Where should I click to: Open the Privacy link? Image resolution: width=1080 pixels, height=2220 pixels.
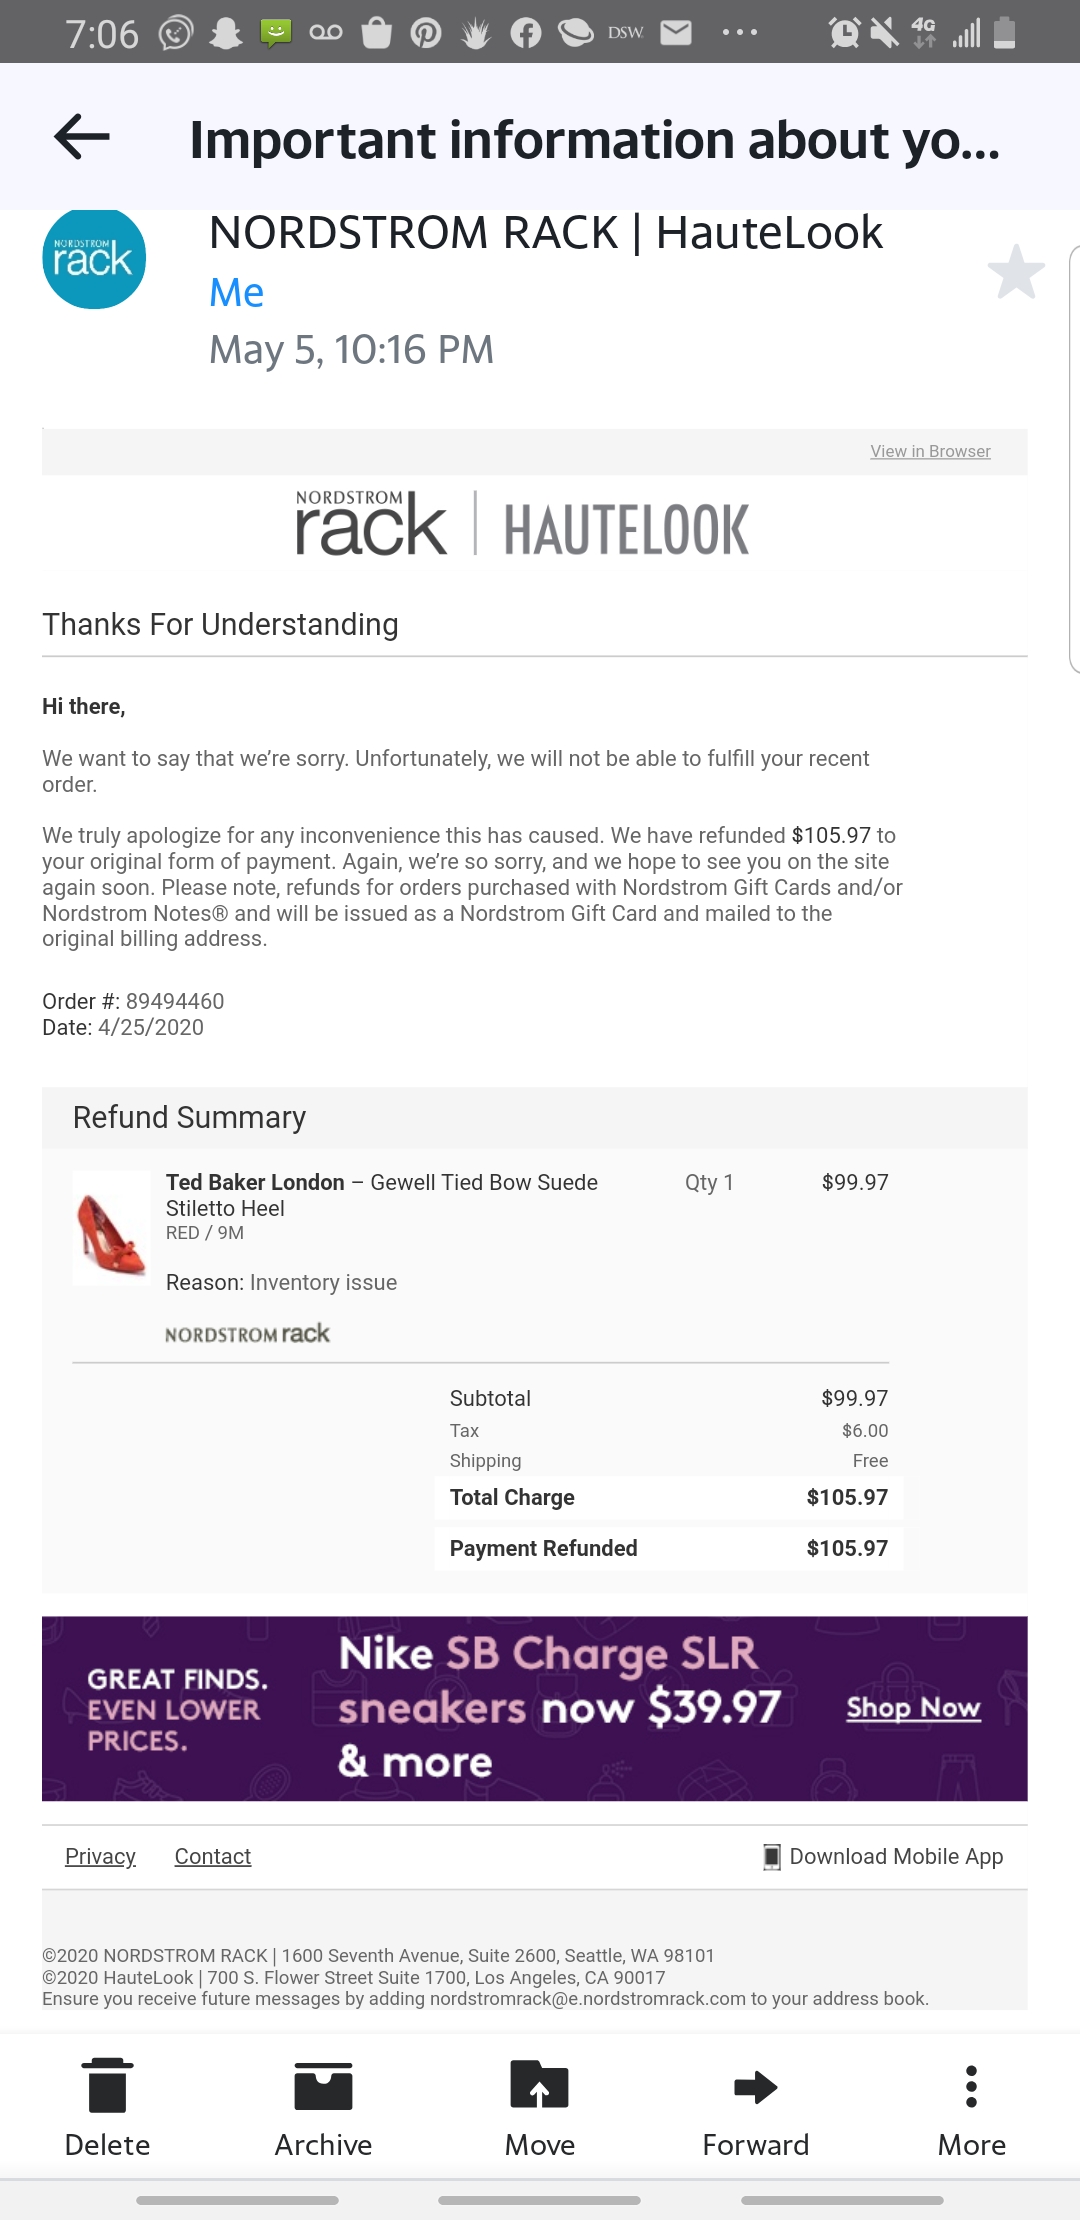(x=100, y=1857)
